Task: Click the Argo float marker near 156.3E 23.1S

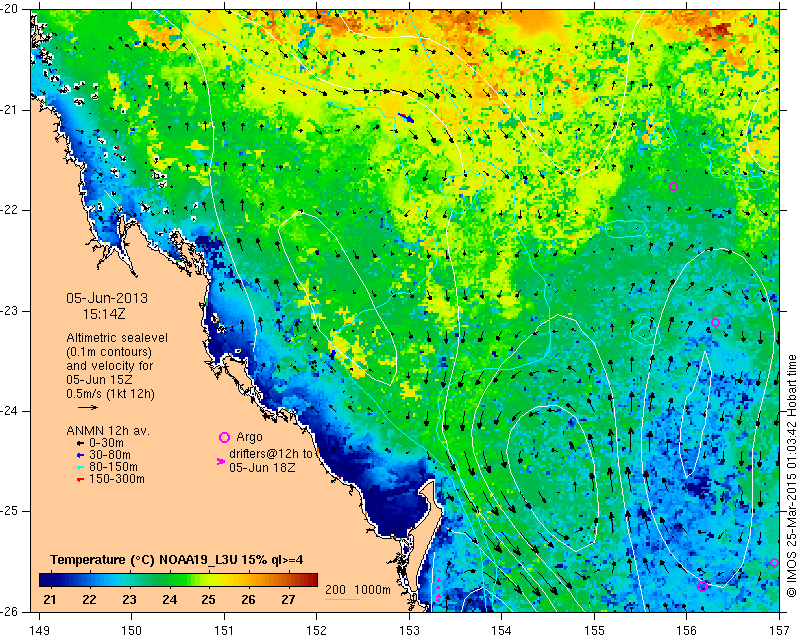Action: point(715,323)
